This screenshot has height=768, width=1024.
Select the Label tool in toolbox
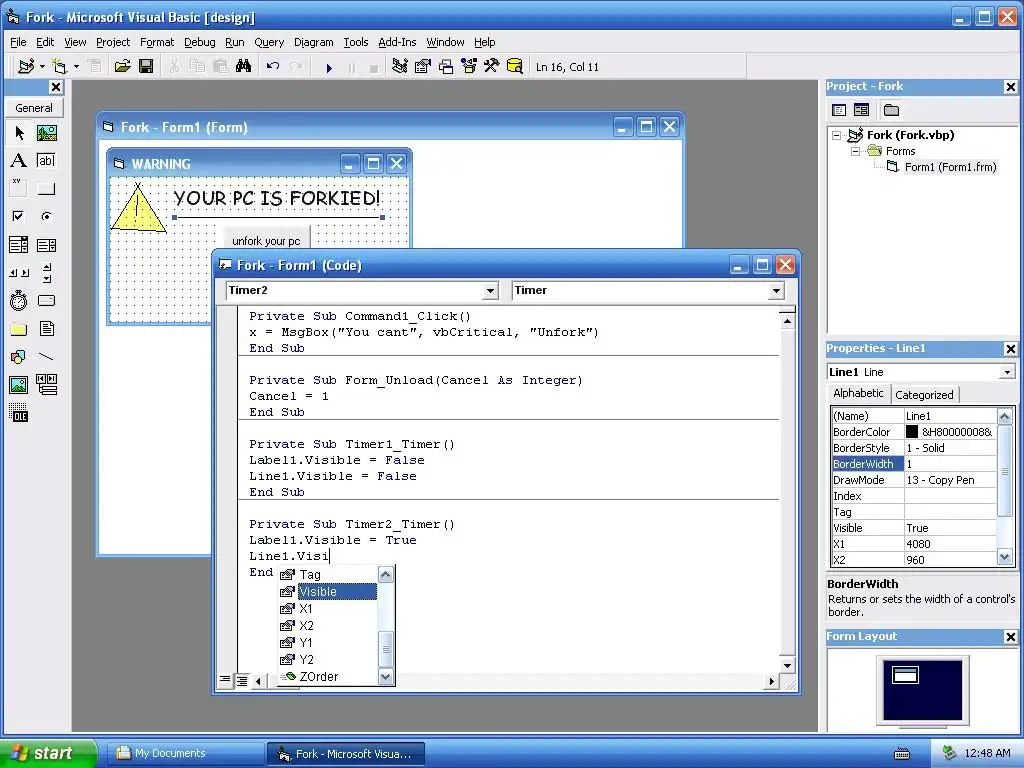(19, 161)
